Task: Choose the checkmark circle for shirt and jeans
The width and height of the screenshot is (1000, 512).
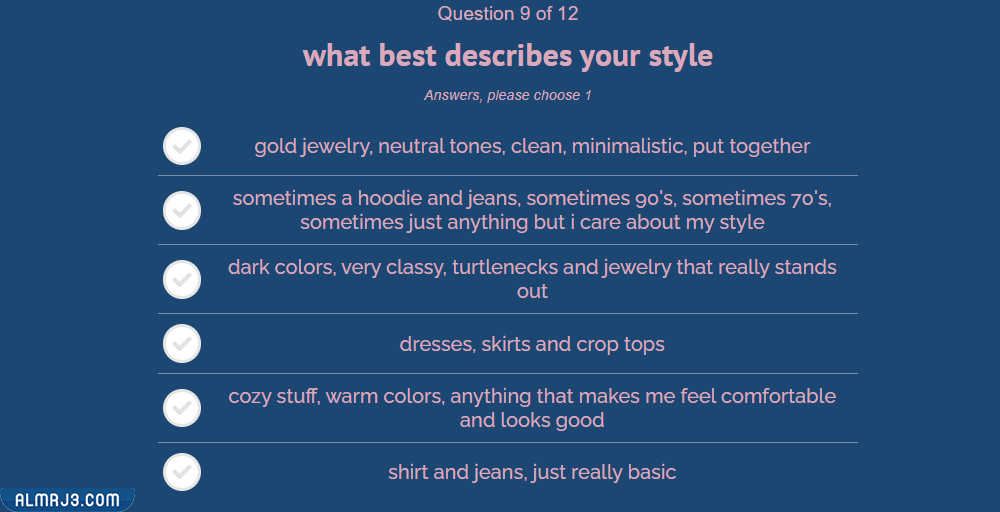Action: [182, 472]
